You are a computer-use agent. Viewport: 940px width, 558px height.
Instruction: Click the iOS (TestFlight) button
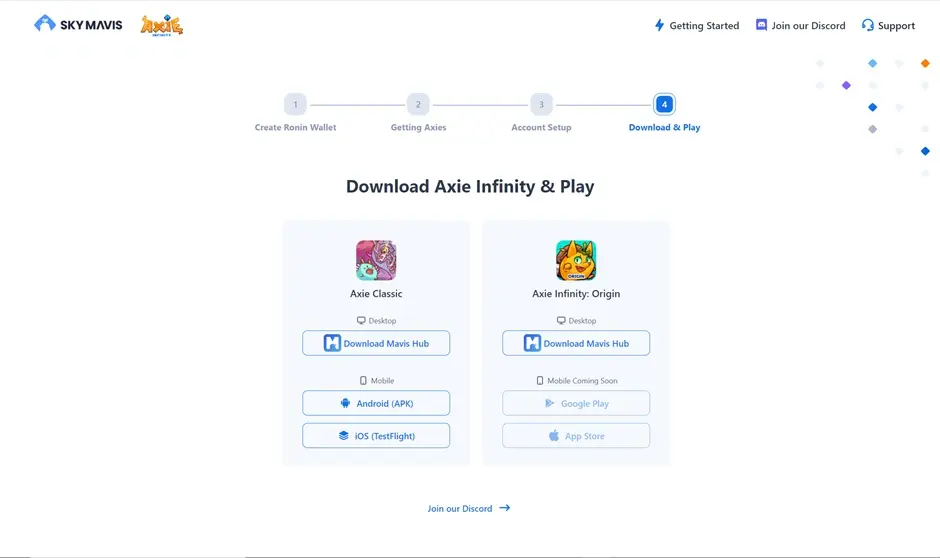(376, 436)
